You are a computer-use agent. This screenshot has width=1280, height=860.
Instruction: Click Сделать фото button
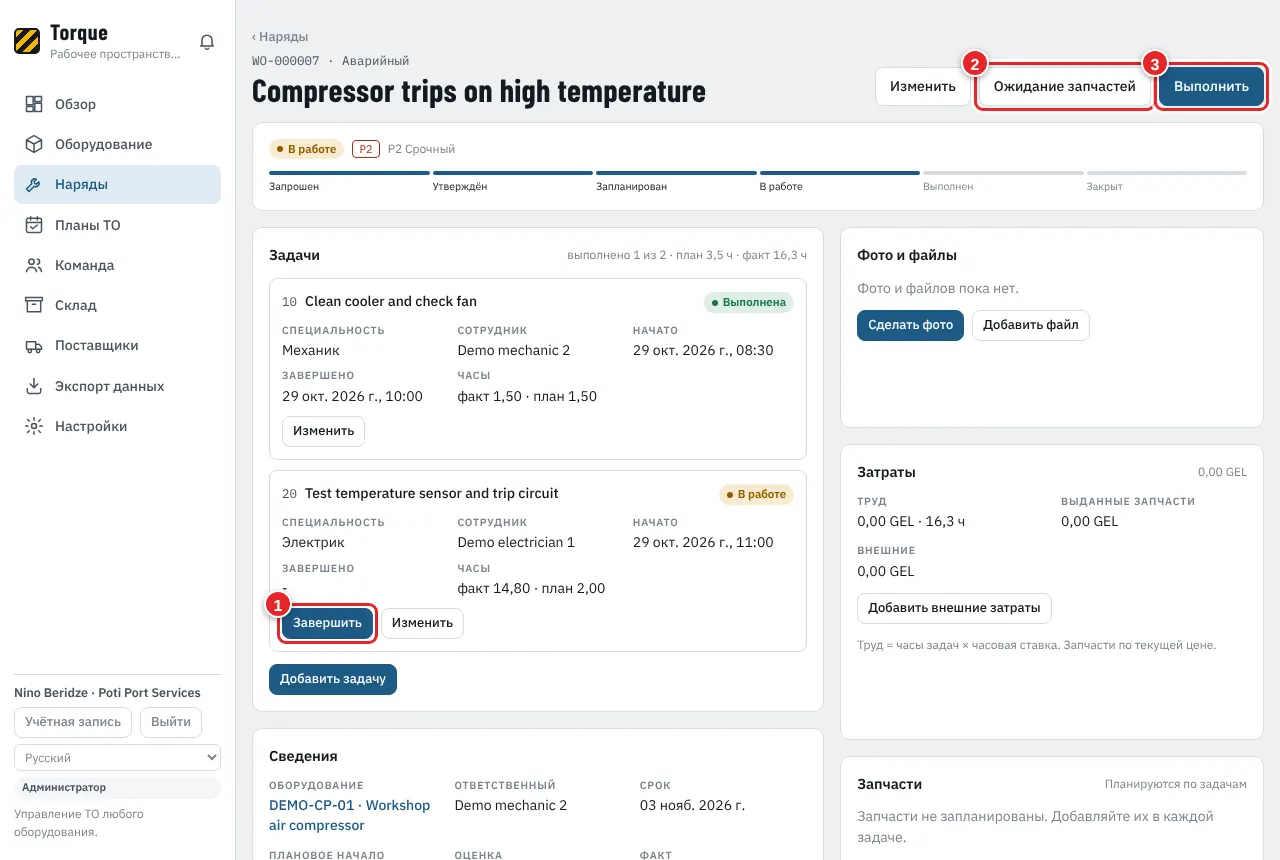pyautogui.click(x=910, y=325)
